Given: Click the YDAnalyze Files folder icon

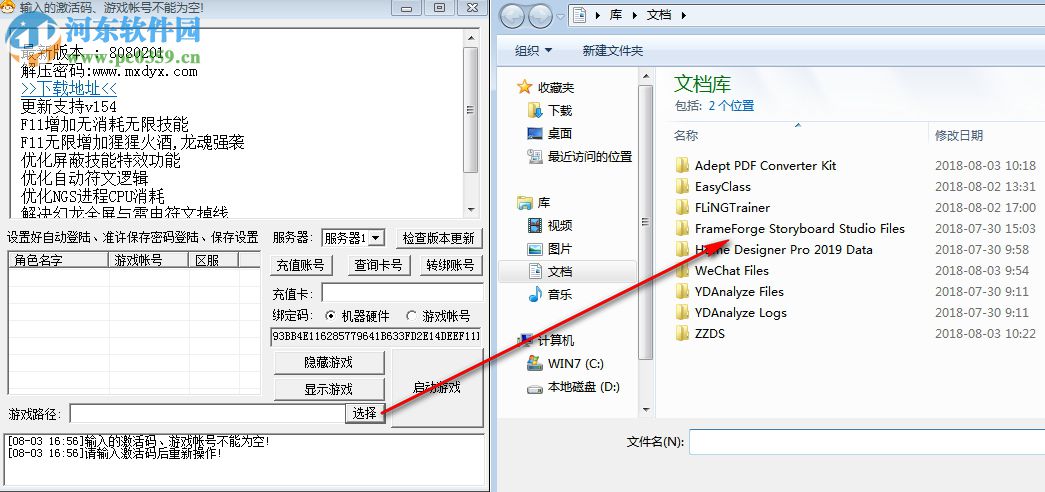Looking at the screenshot, I should coord(682,291).
